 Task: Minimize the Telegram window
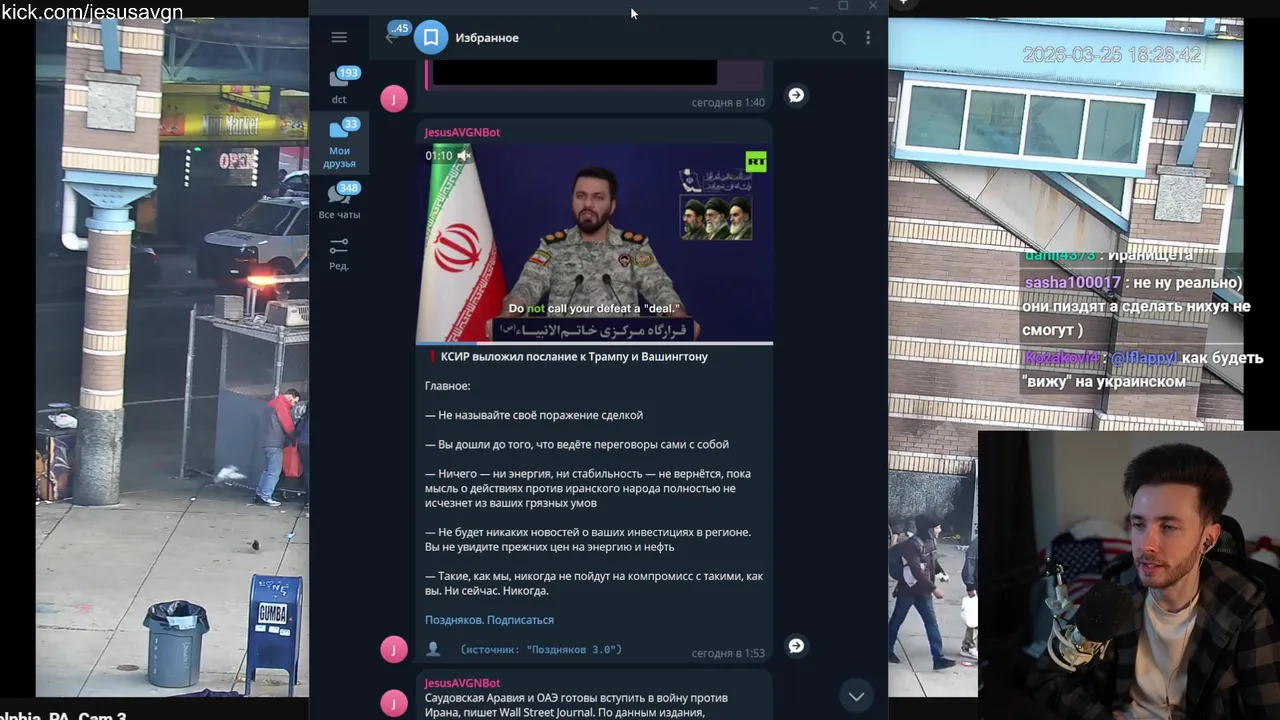pos(813,6)
